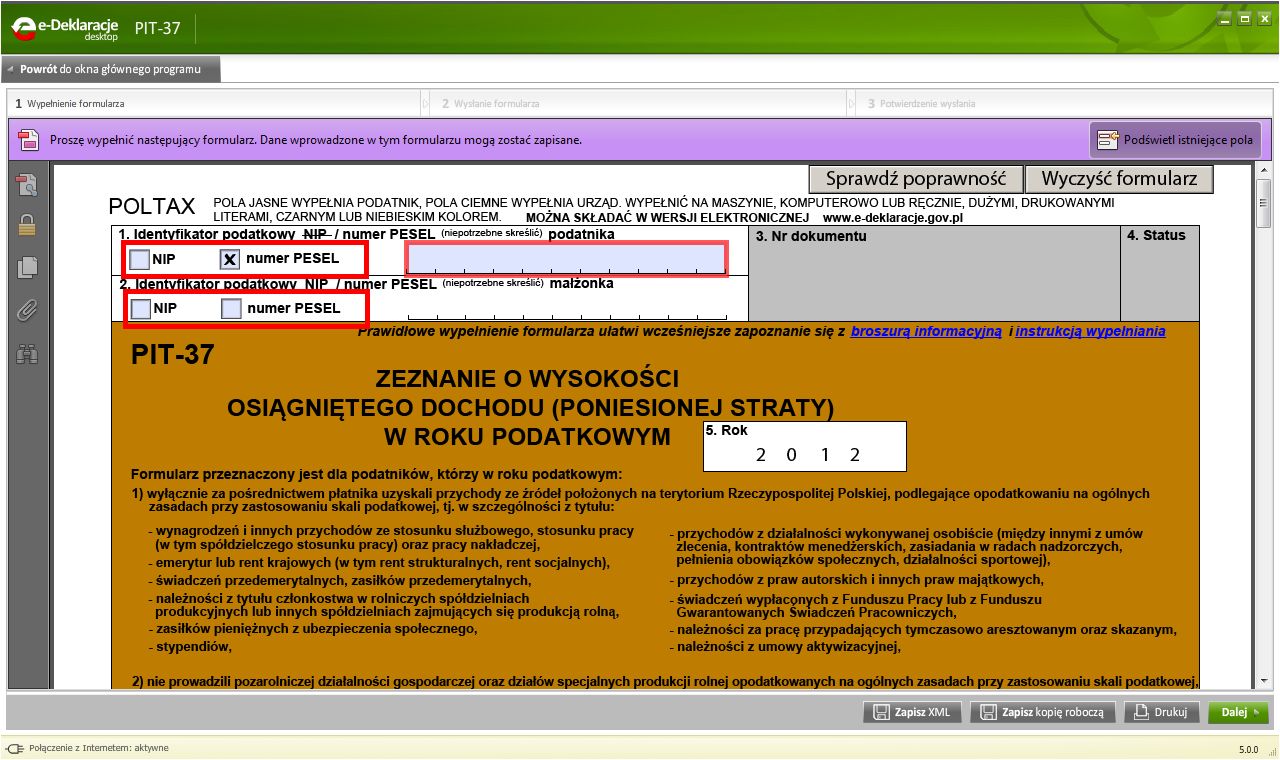Image resolution: width=1280 pixels, height=760 pixels.
Task: Click the www.e-deklaracje.gov.pl address text
Action: (x=892, y=216)
